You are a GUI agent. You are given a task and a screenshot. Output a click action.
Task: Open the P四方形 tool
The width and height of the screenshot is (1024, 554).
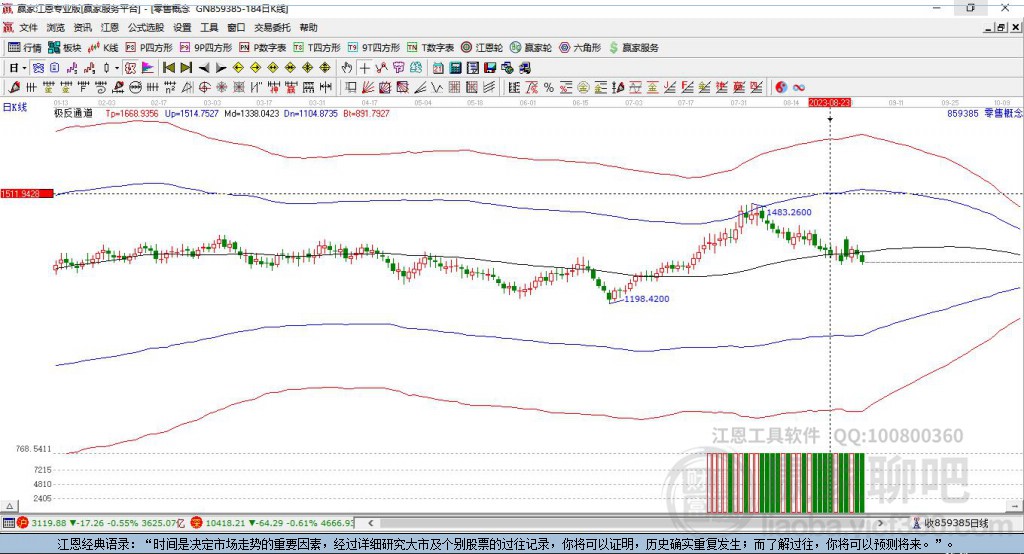pyautogui.click(x=148, y=48)
